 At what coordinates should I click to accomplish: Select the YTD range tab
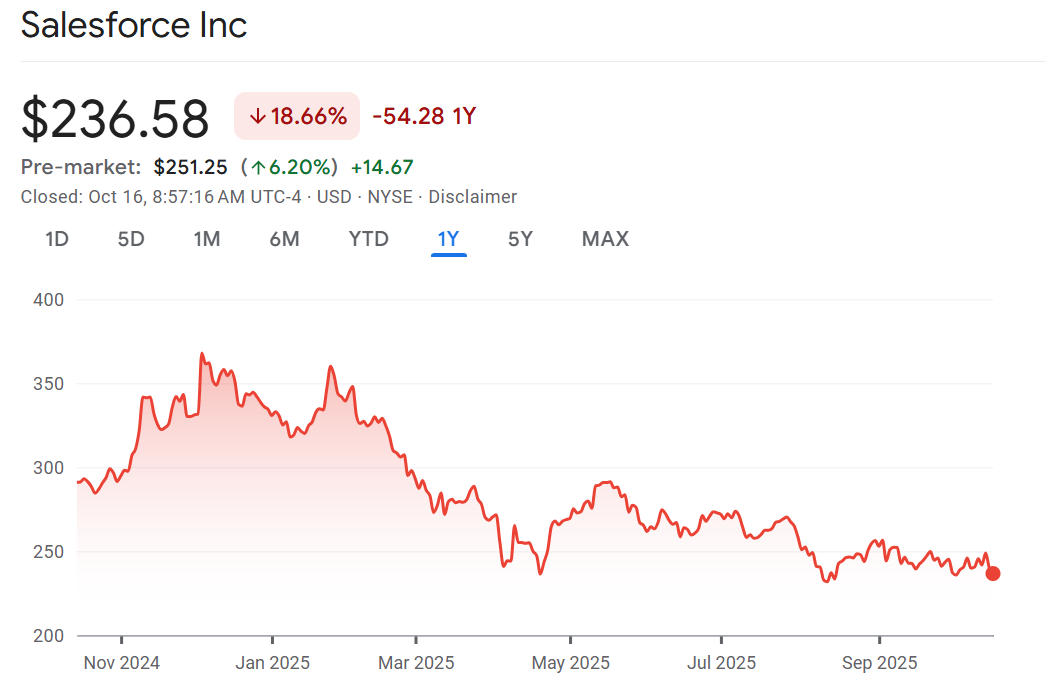(x=368, y=239)
